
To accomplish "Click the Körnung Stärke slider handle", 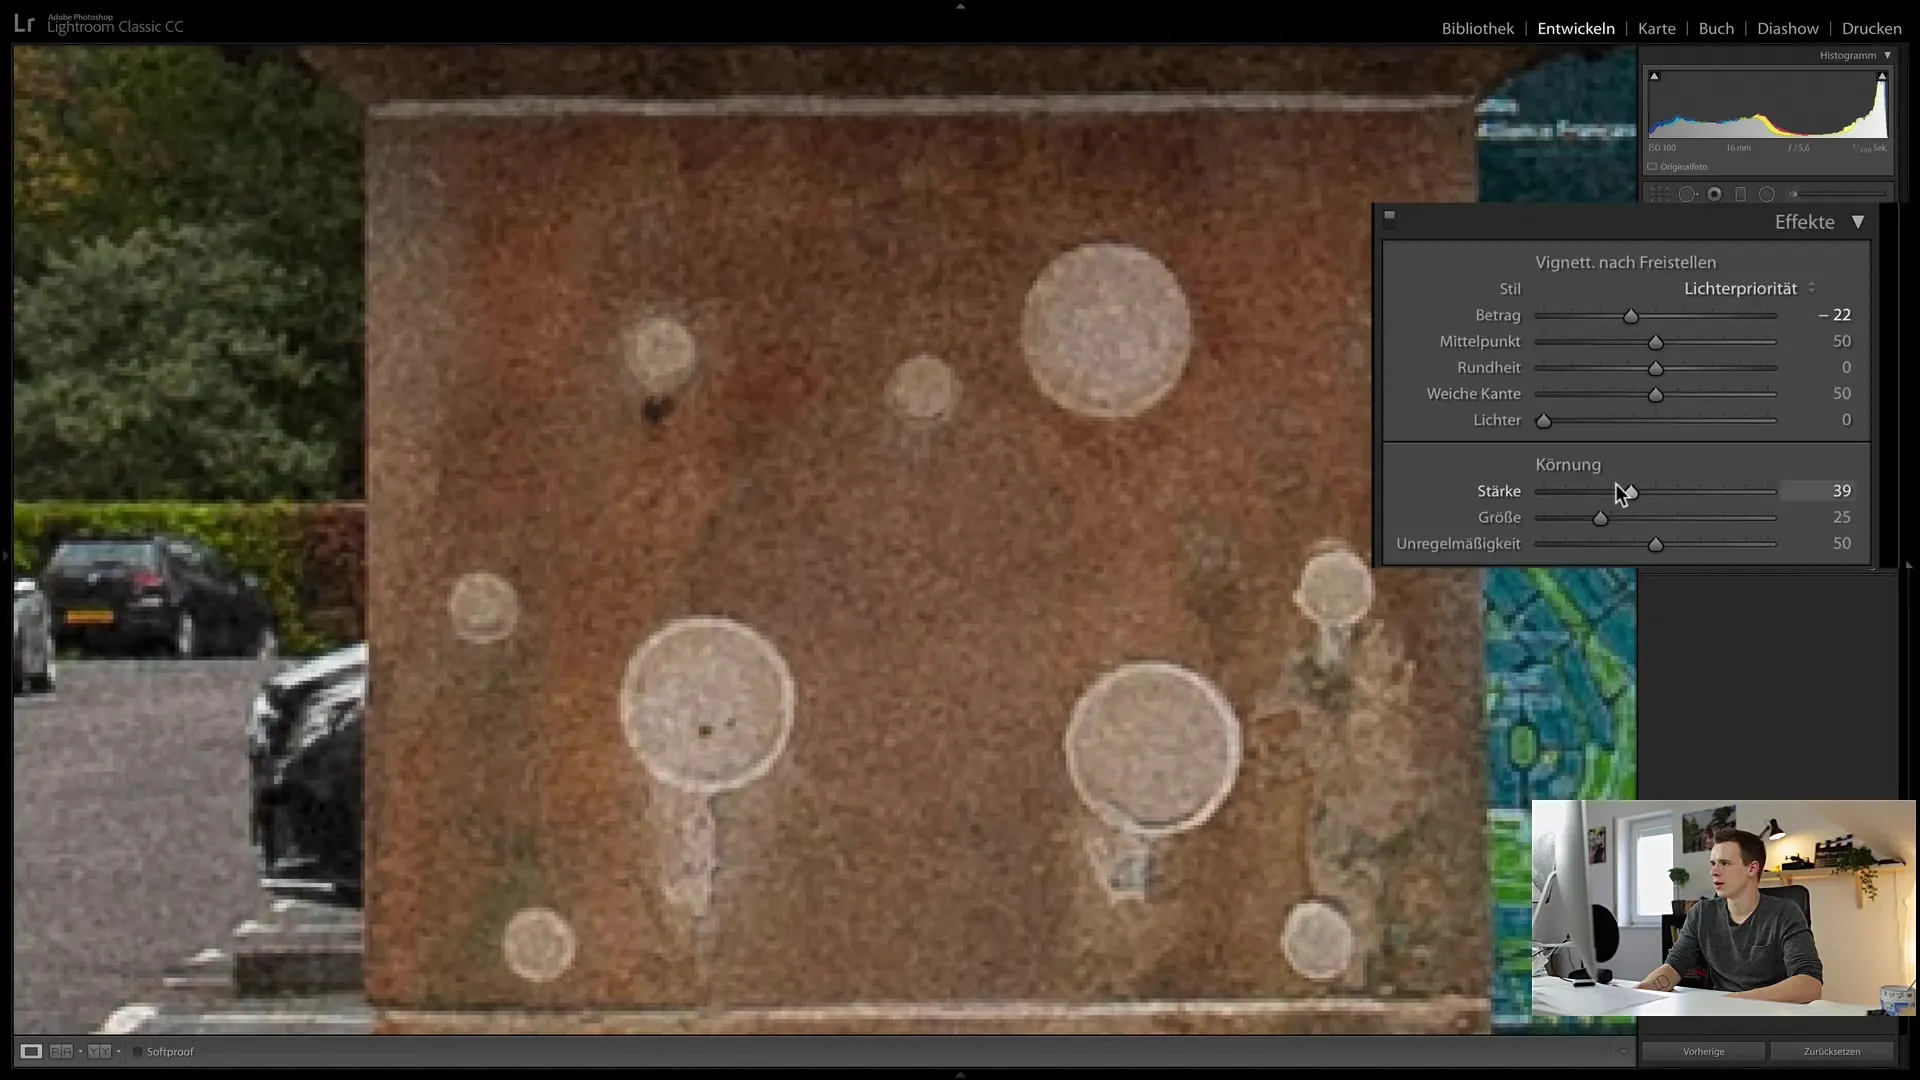I will coord(1631,492).
